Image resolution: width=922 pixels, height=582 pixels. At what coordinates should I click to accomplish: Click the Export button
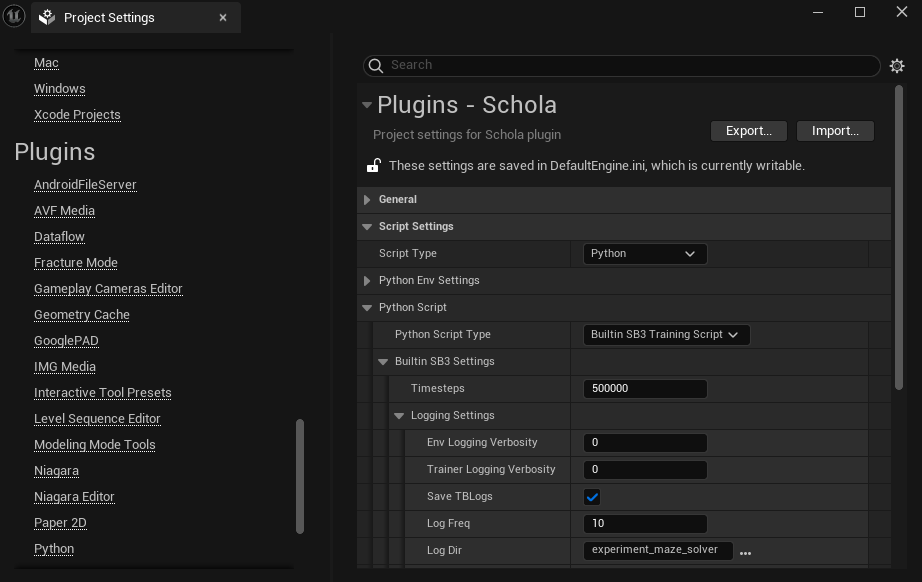pyautogui.click(x=748, y=131)
